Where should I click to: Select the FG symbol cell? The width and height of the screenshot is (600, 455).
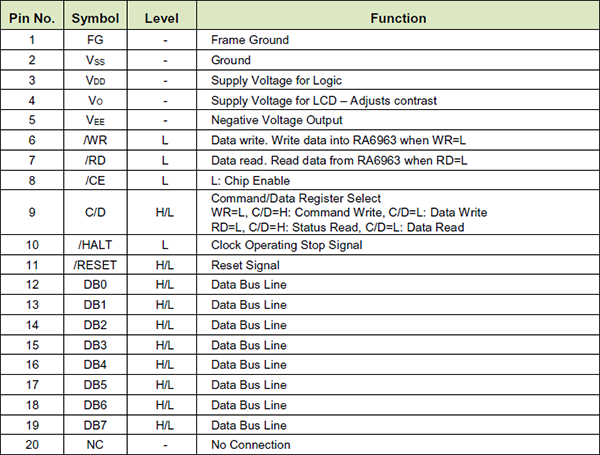coord(96,40)
